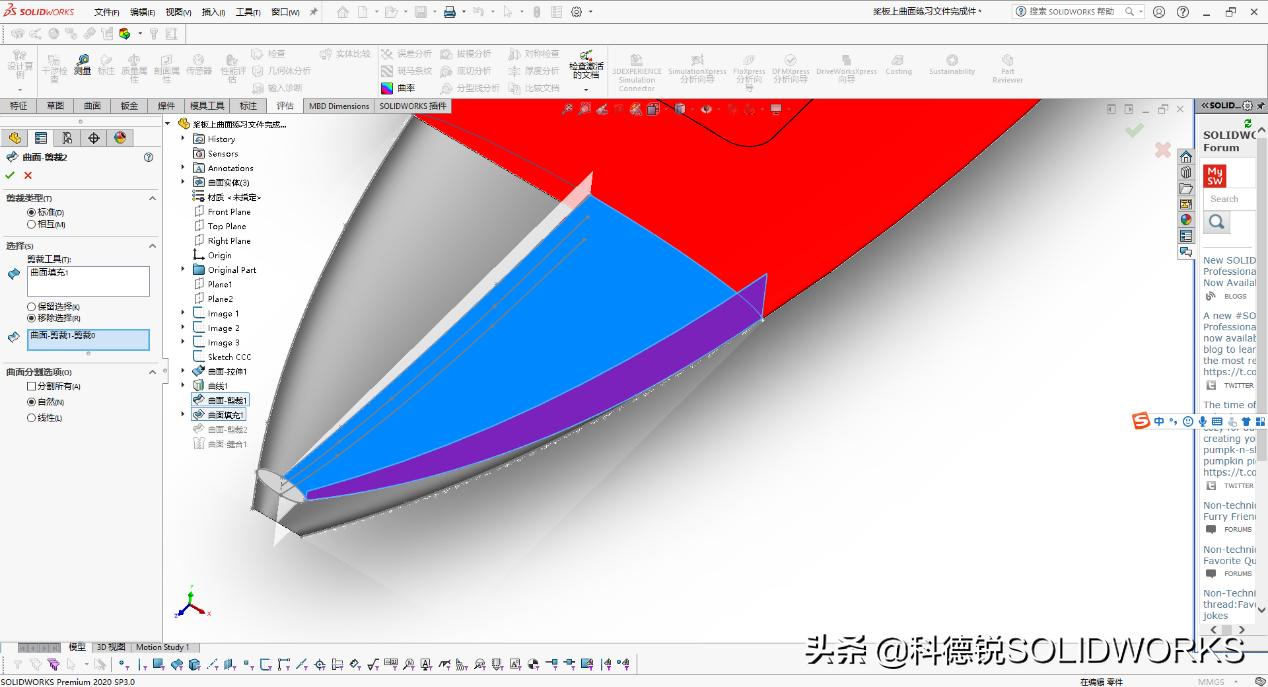Switch to the 特征 ribbon tab
The image size is (1268, 687).
point(17,105)
